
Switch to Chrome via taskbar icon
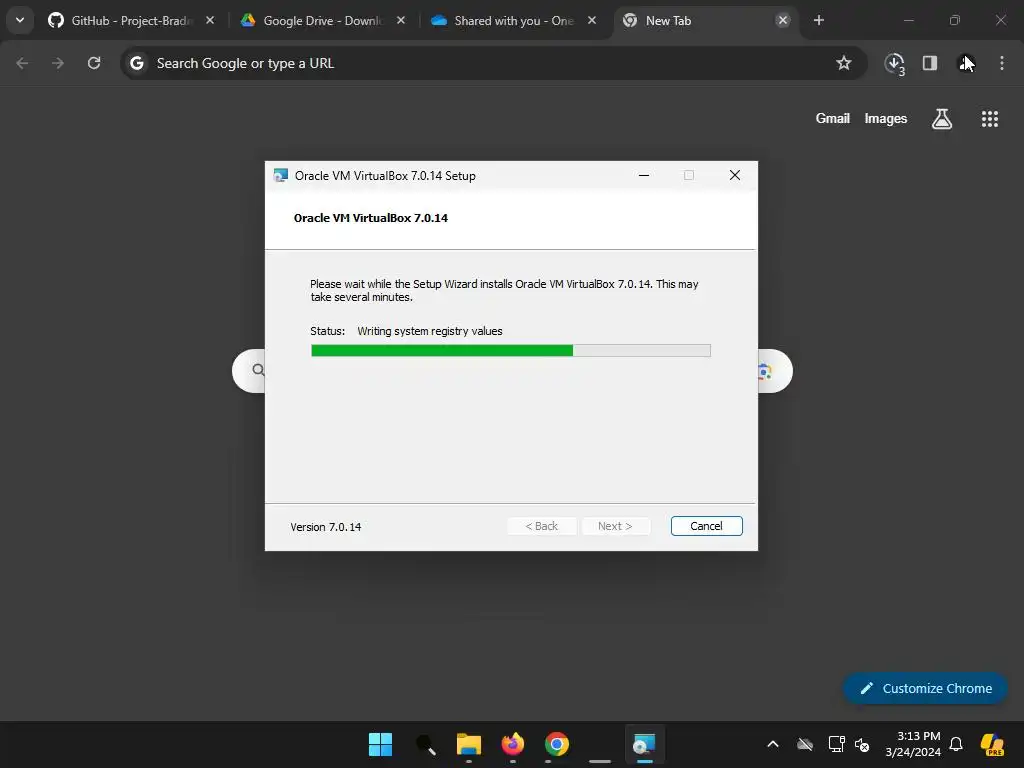pyautogui.click(x=556, y=744)
